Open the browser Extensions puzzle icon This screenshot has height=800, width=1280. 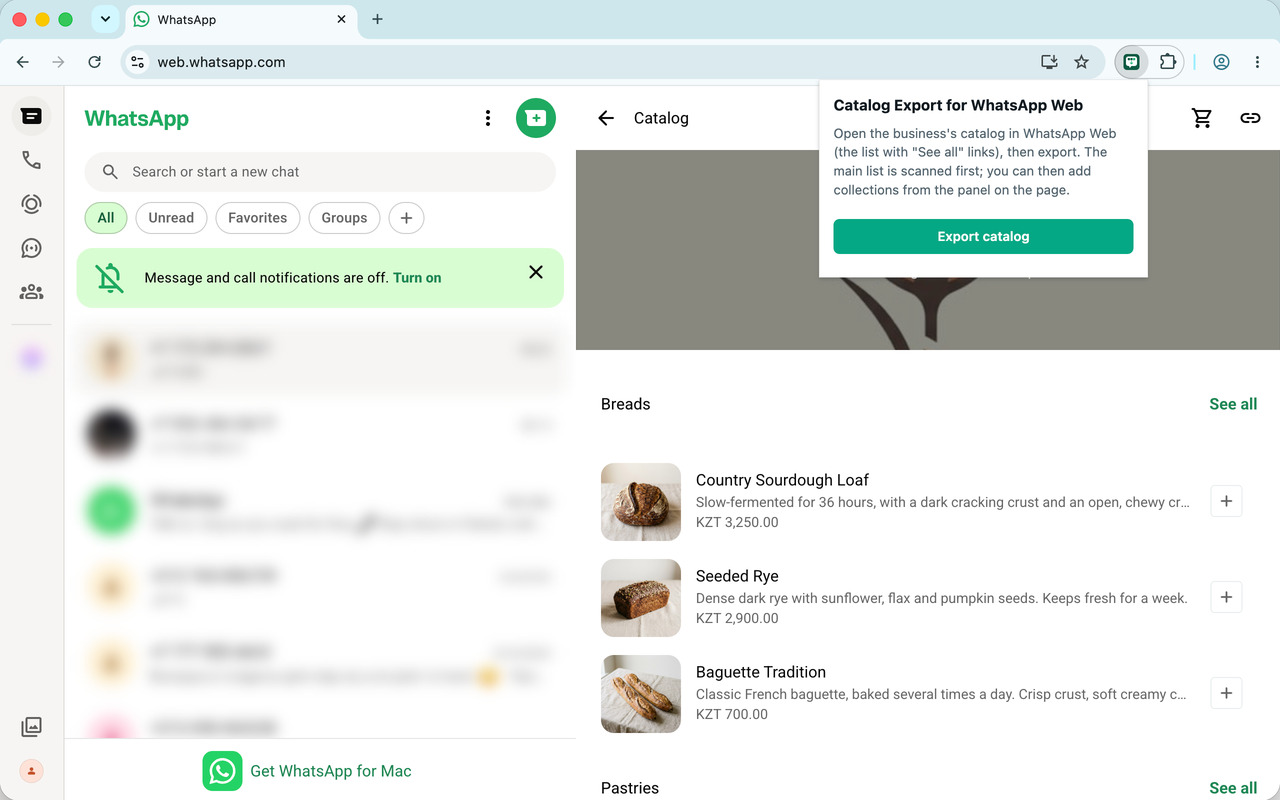(1168, 62)
